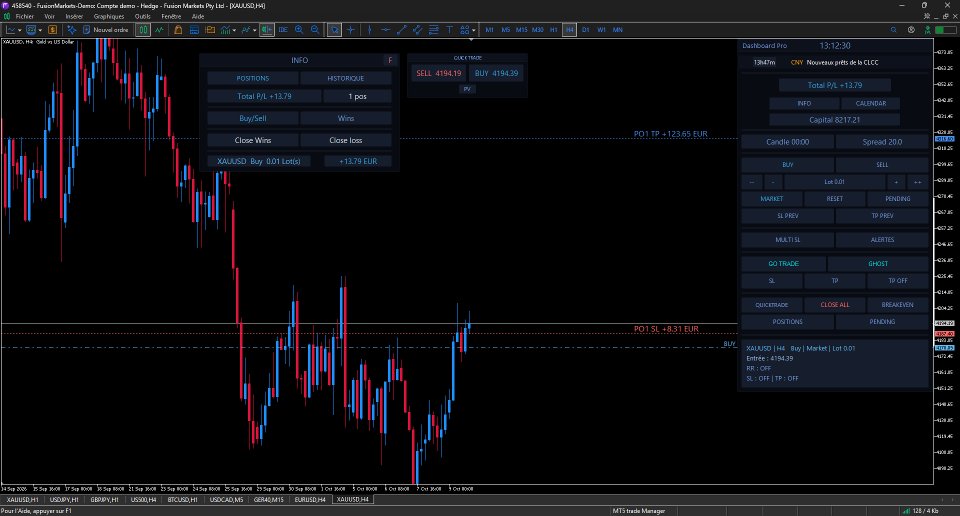Switch chart to M15 timeframe
Screen dimensions: 960x516
[x=522, y=29]
